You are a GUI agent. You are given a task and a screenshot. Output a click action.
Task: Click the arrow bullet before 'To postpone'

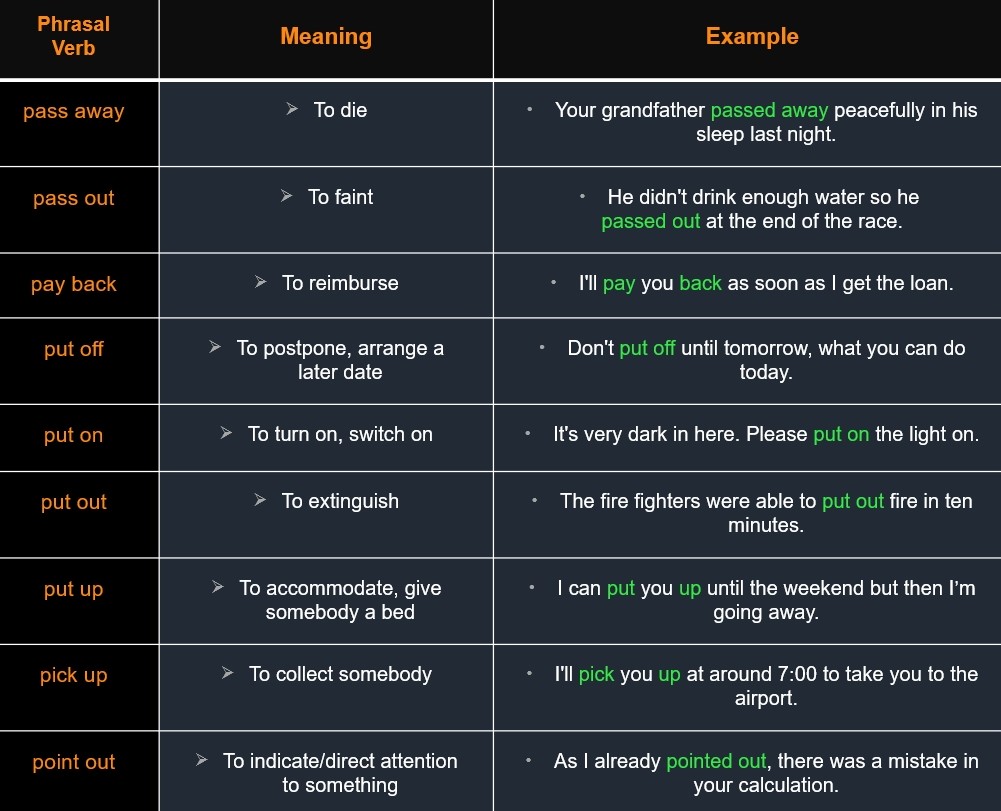[215, 347]
